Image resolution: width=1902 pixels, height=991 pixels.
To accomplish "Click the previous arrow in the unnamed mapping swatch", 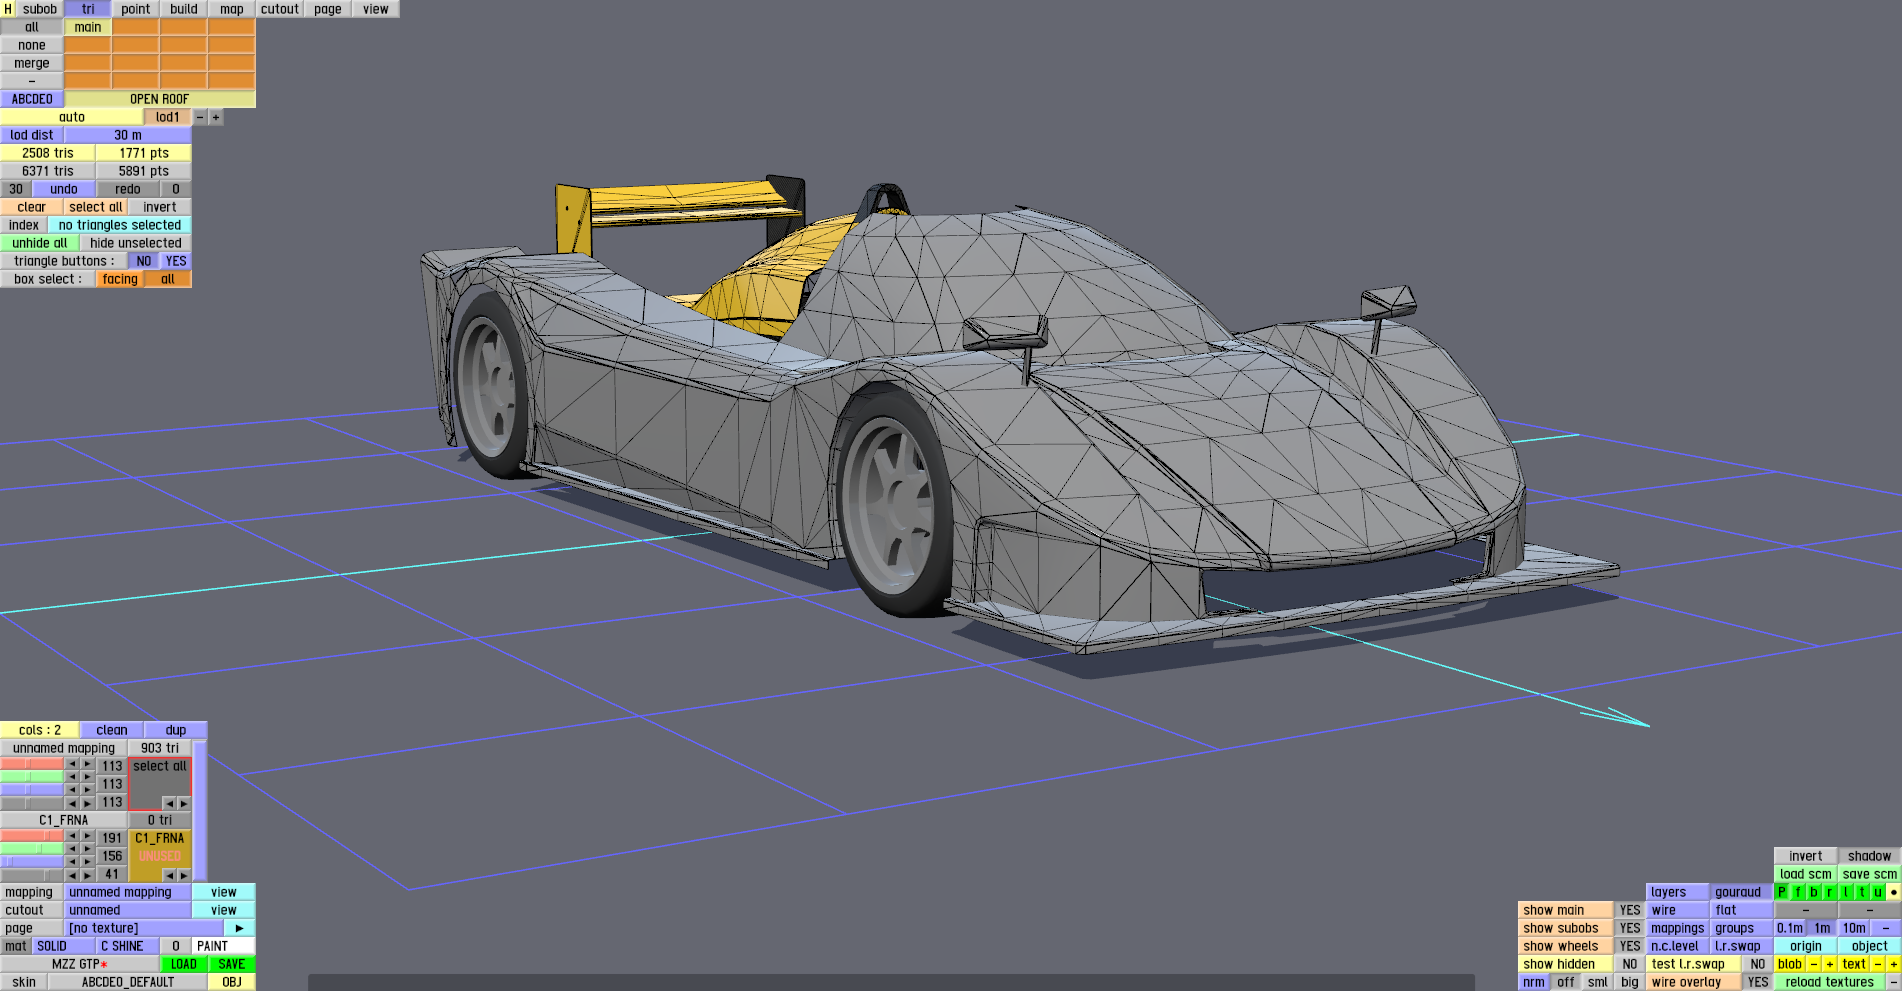I will pyautogui.click(x=169, y=803).
